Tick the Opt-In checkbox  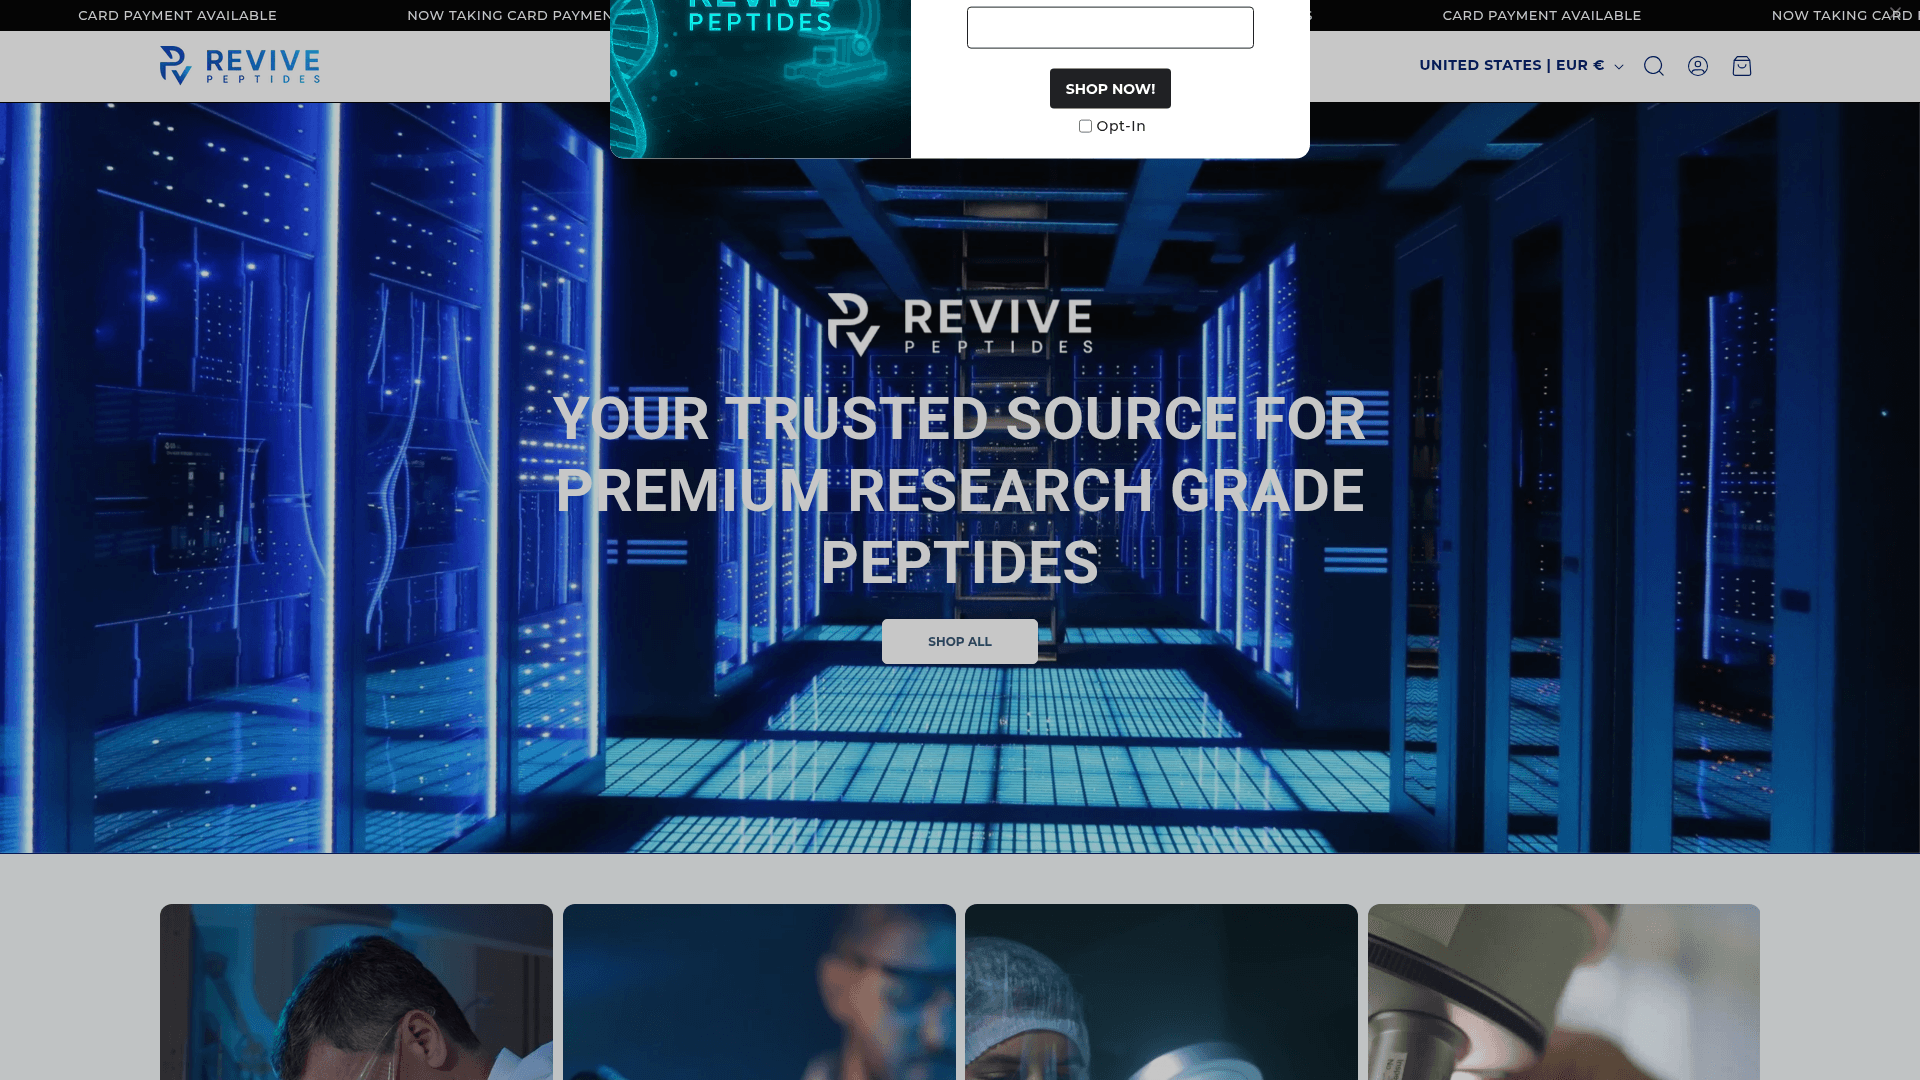click(1085, 126)
